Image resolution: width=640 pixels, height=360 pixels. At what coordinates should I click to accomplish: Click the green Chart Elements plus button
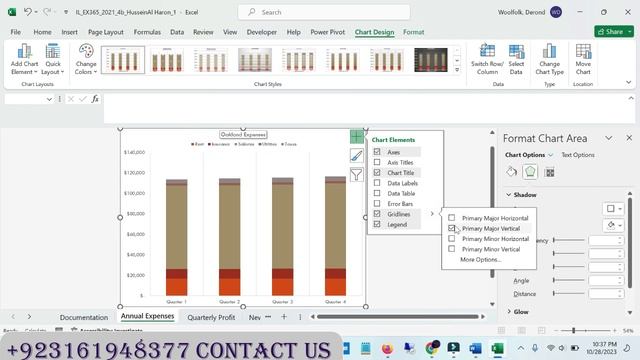[x=357, y=137]
